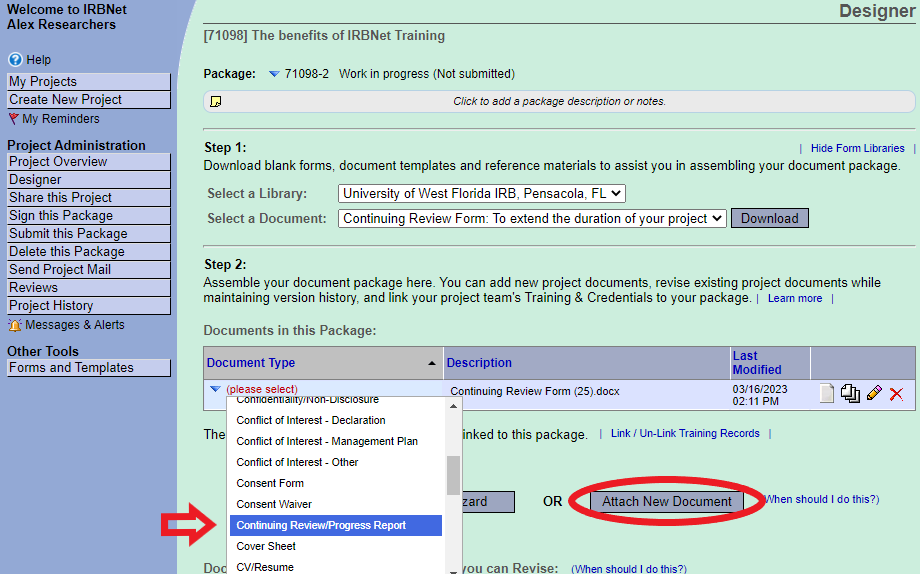This screenshot has width=920, height=574.
Task: Click the Download button
Action: click(x=769, y=218)
